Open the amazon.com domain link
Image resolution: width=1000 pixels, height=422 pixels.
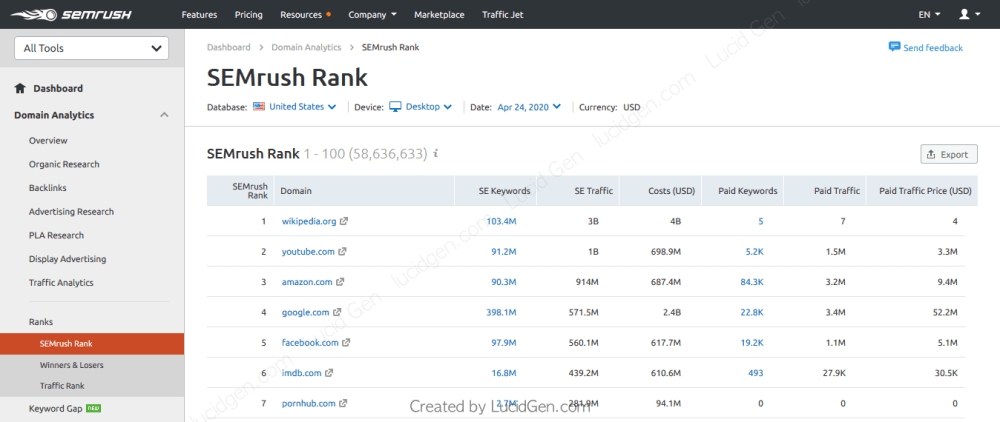point(307,282)
